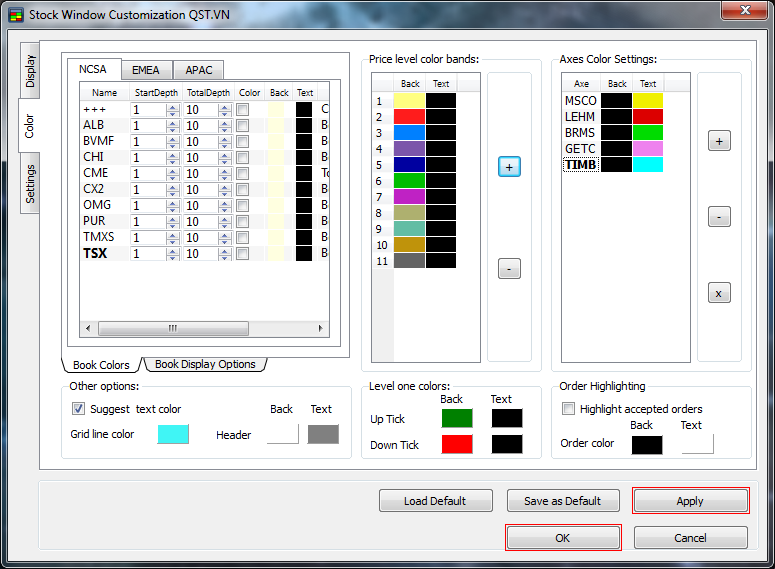The image size is (775, 569).
Task: Increase StartDepth spinner for CHI row
Action: pyautogui.click(x=172, y=154)
